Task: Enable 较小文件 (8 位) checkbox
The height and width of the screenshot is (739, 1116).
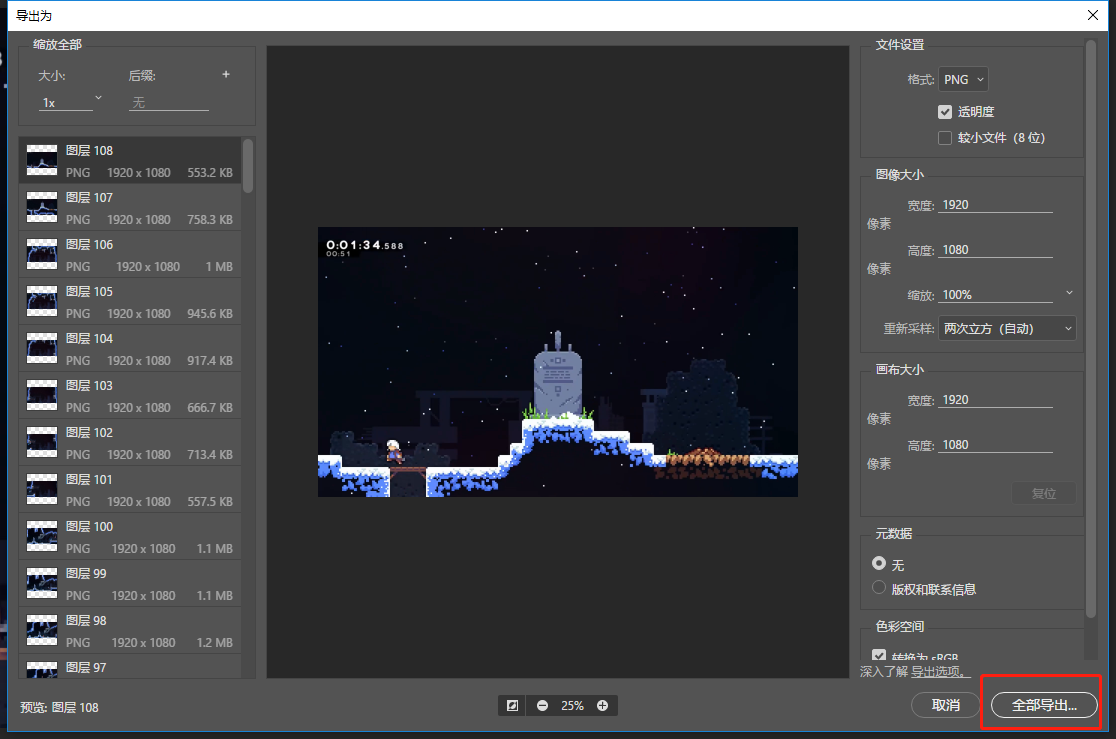Action: click(x=944, y=137)
